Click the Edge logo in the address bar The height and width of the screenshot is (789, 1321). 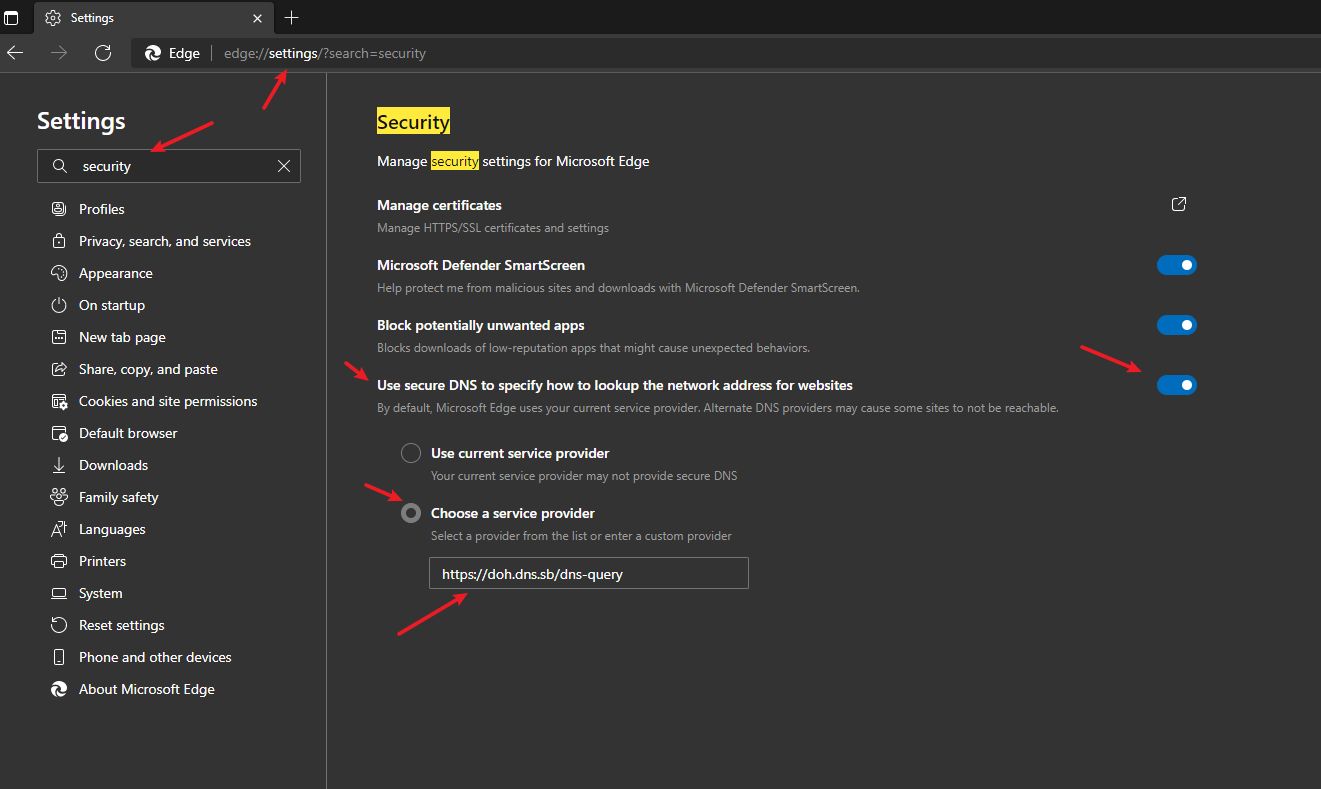pos(153,53)
